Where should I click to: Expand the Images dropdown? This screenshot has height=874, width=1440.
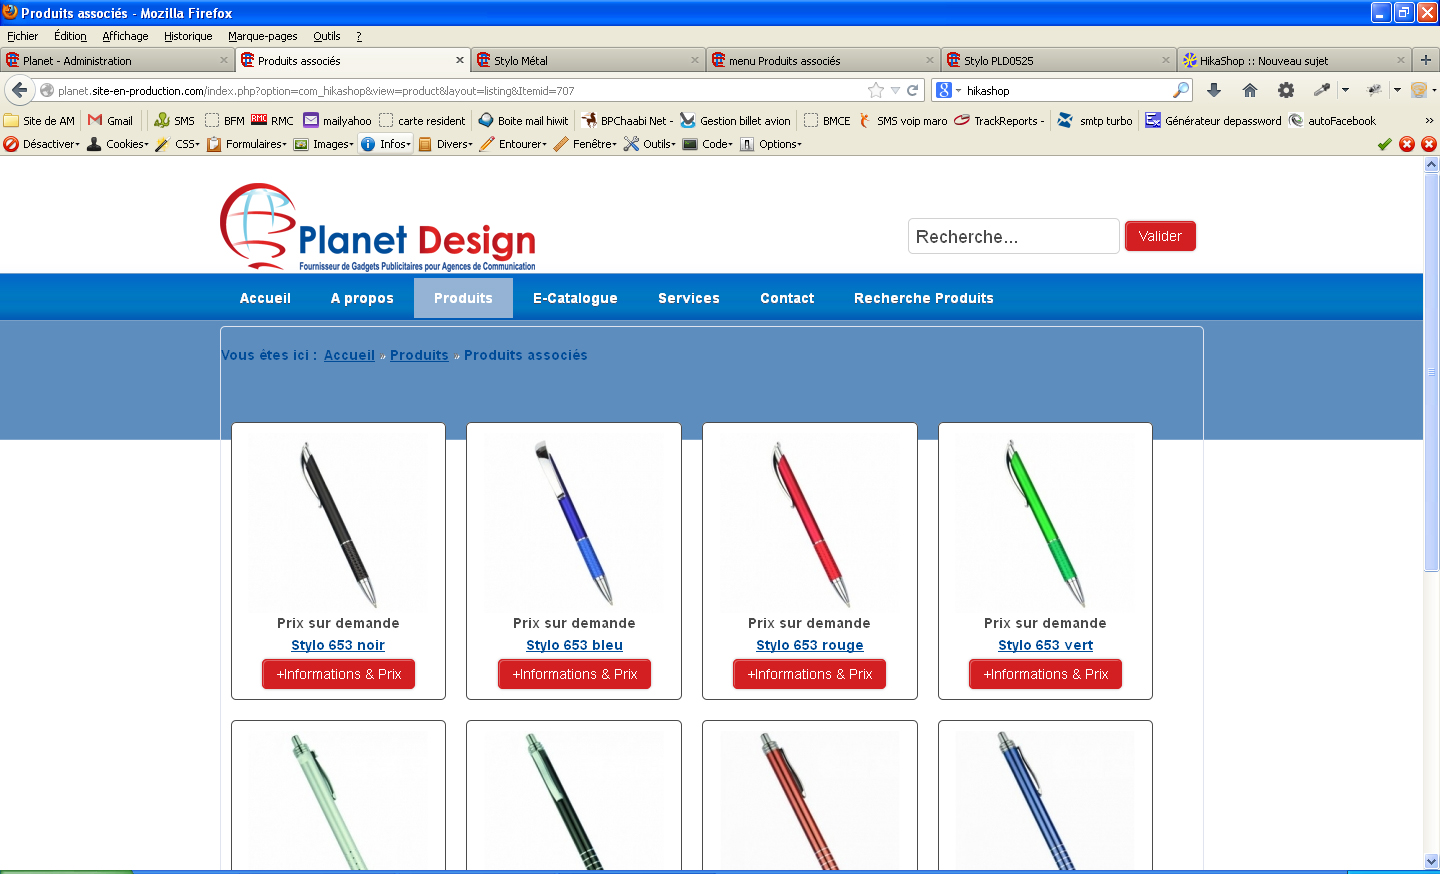point(324,144)
